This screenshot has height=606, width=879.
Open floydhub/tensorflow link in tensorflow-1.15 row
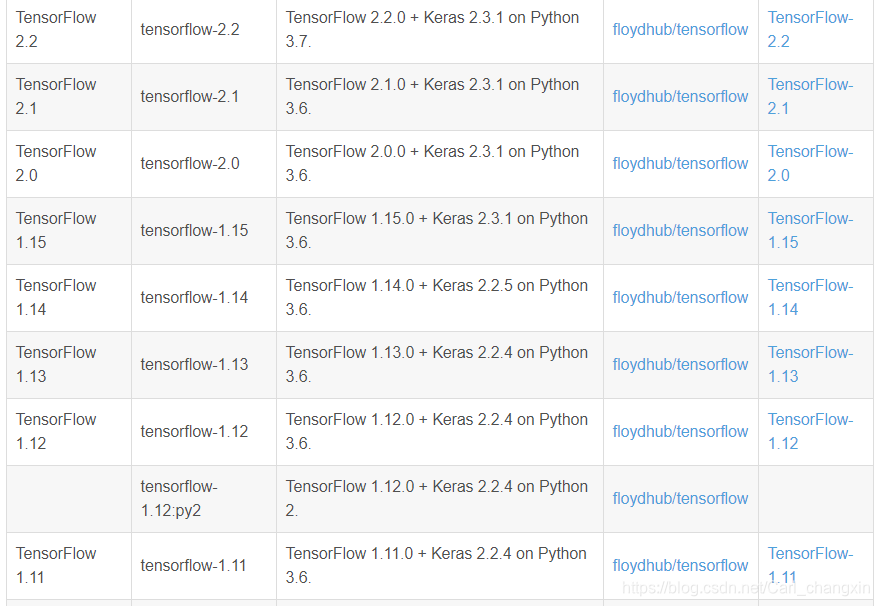(680, 230)
